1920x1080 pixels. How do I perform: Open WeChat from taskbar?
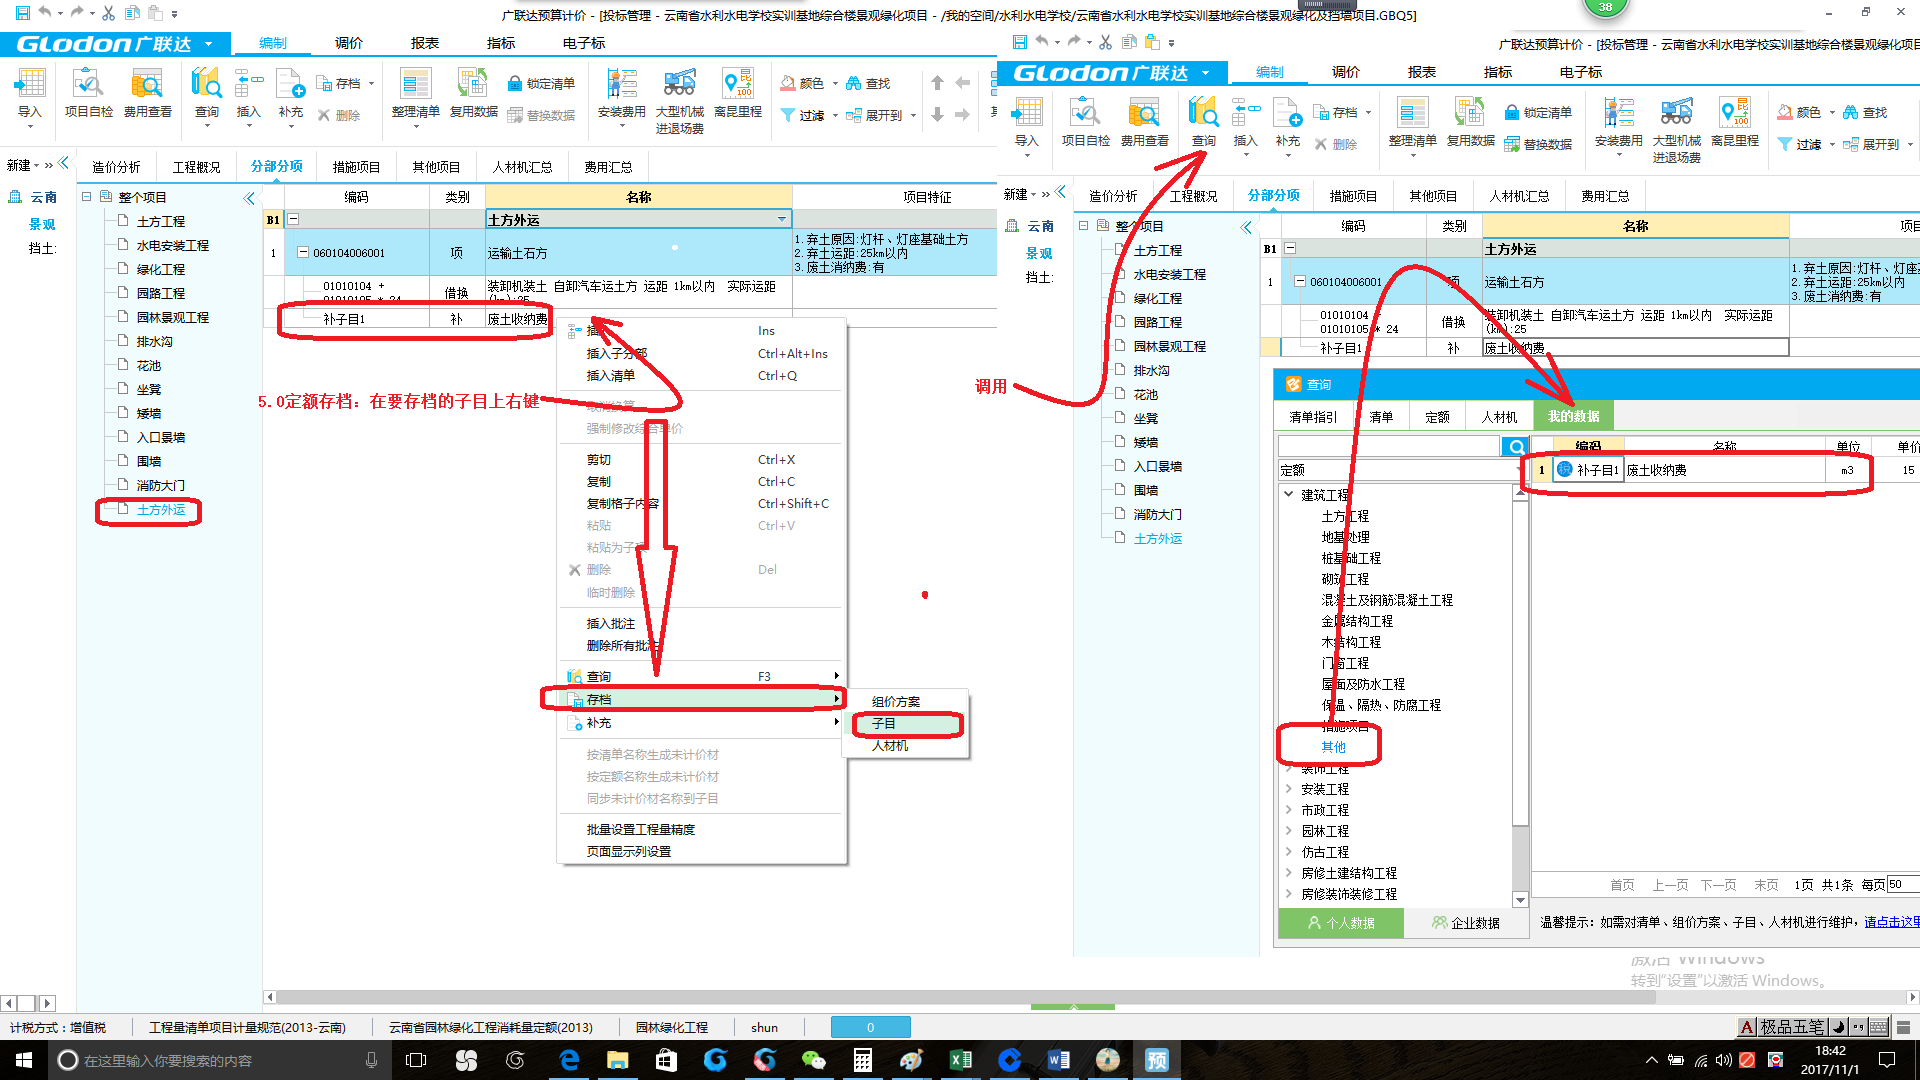point(813,1060)
